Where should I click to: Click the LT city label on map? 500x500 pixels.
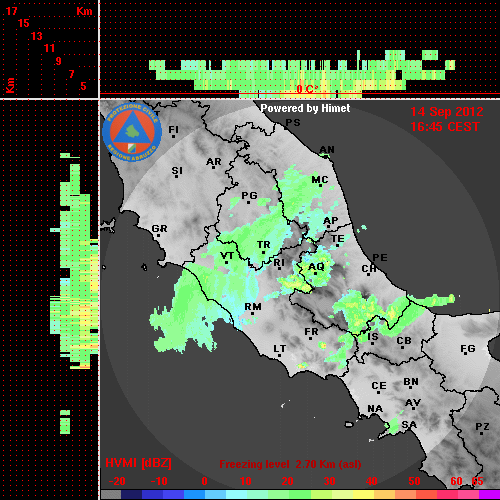[280, 348]
